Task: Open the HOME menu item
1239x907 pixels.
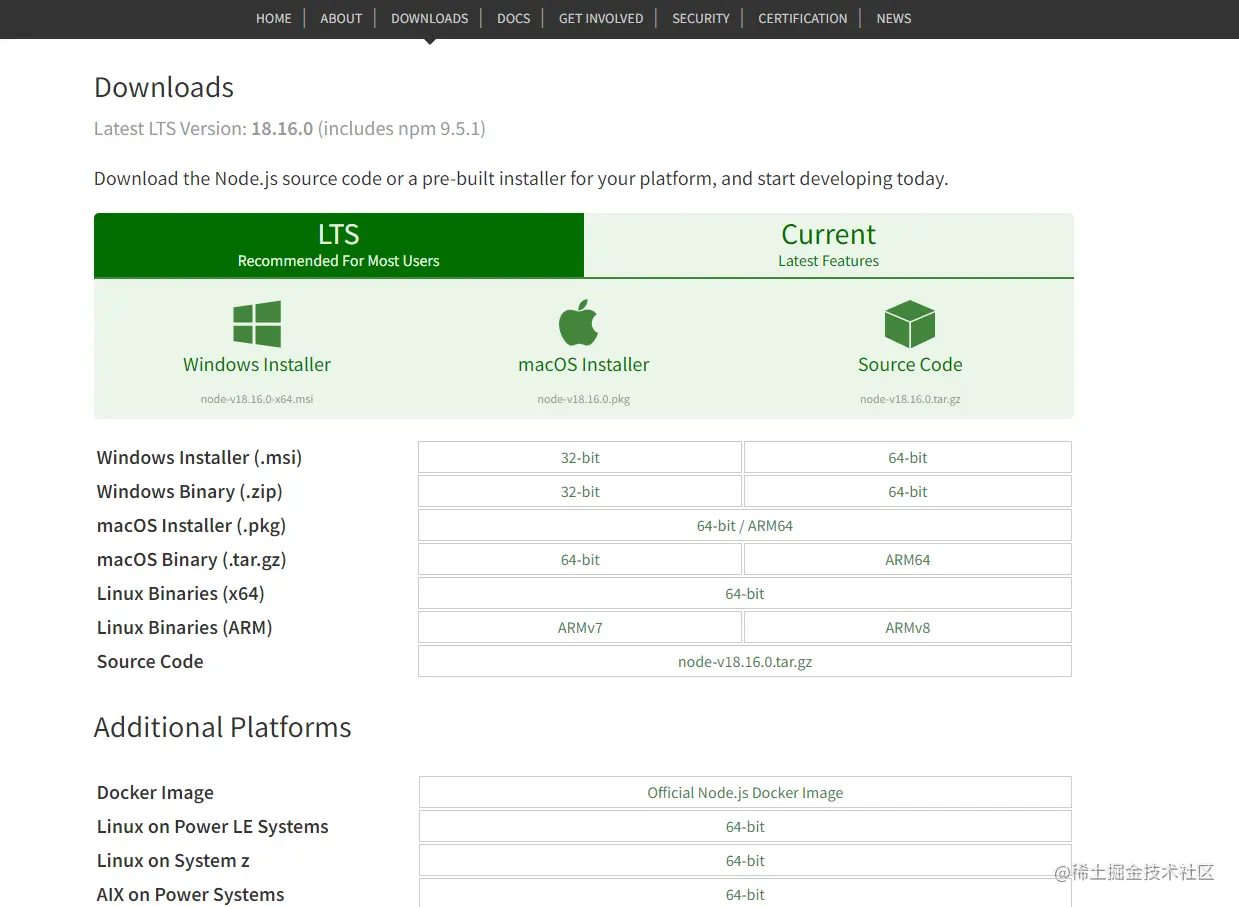Action: click(x=274, y=18)
